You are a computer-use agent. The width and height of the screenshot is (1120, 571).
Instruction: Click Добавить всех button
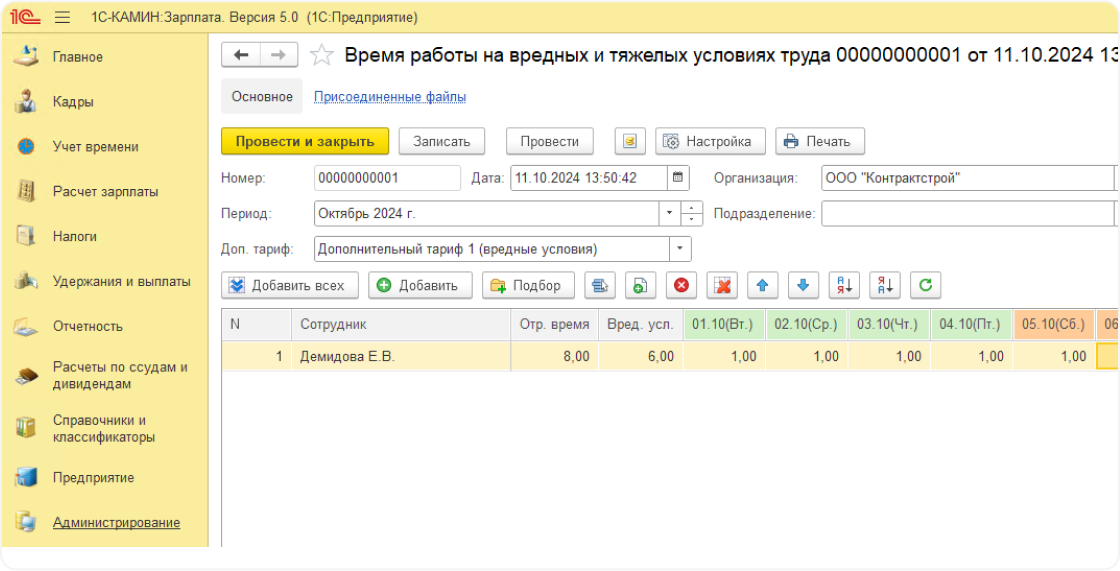[289, 285]
